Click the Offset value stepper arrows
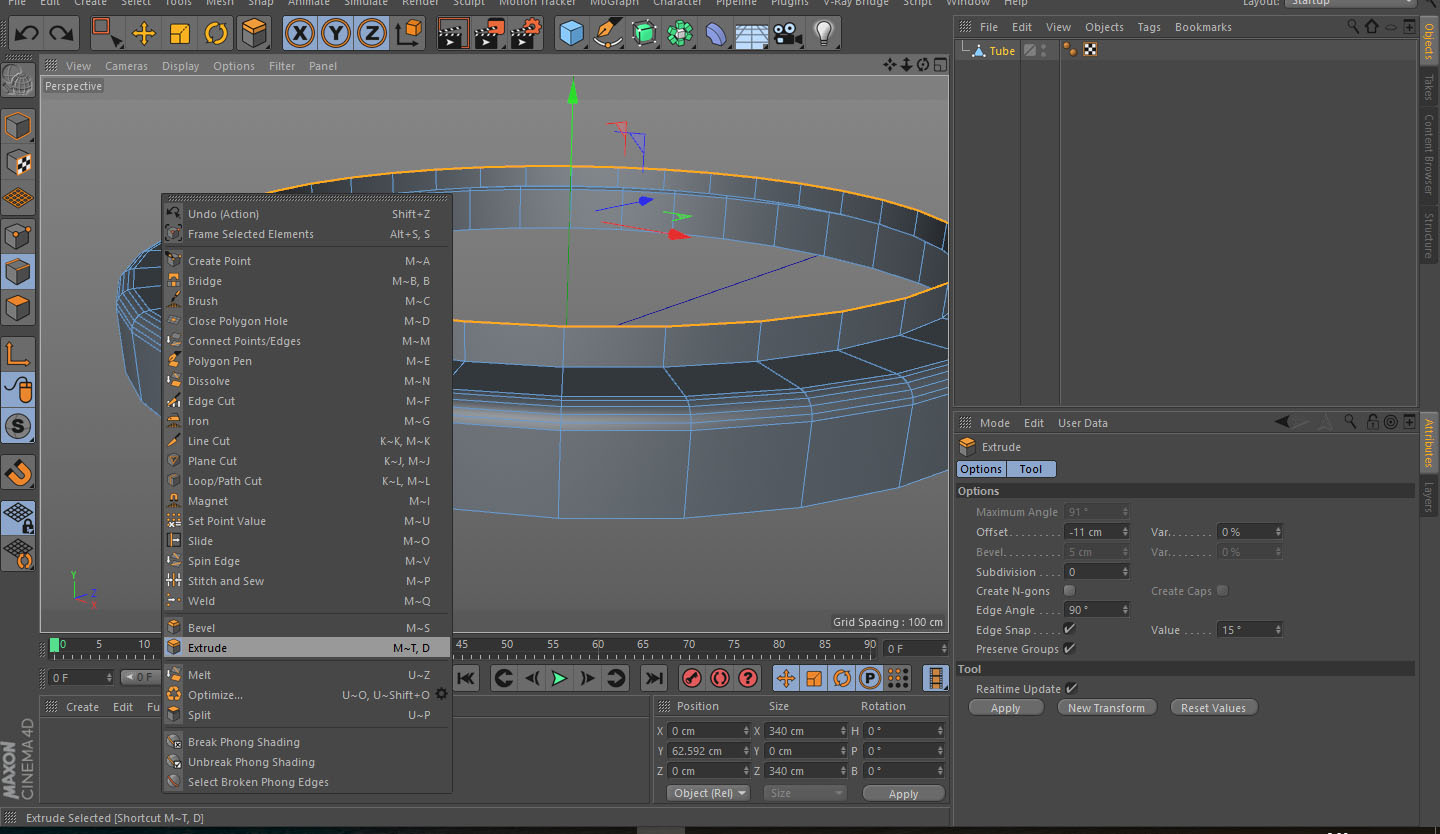The height and width of the screenshot is (834, 1440). pos(1125,532)
